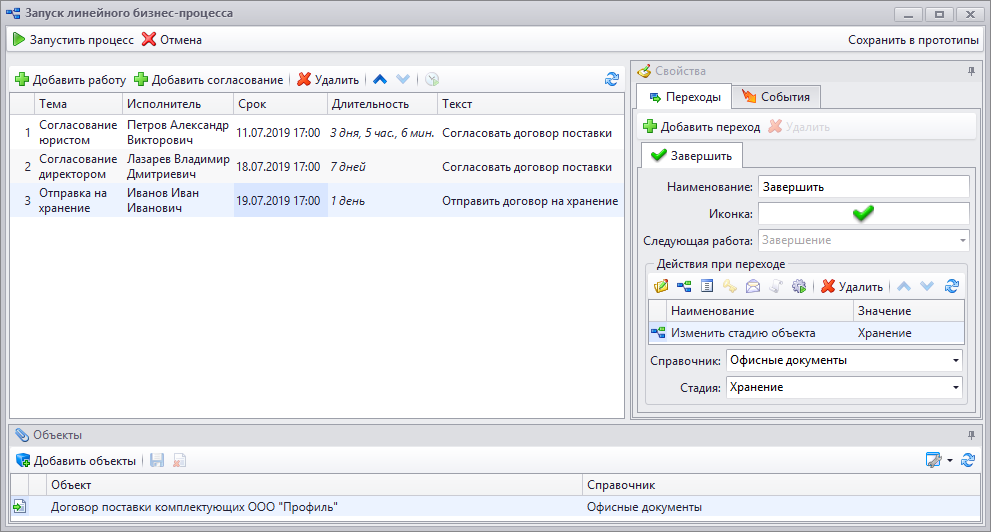Refresh the works list

pos(612,80)
